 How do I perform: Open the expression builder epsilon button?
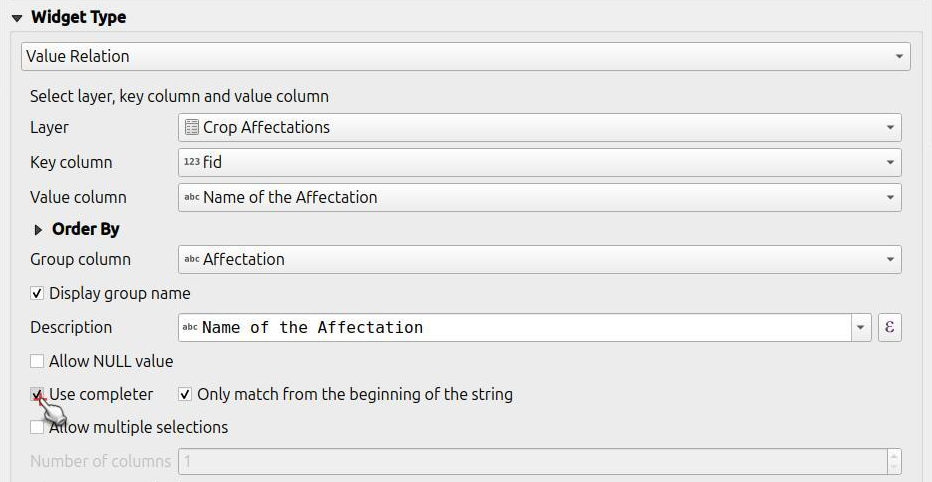889,327
